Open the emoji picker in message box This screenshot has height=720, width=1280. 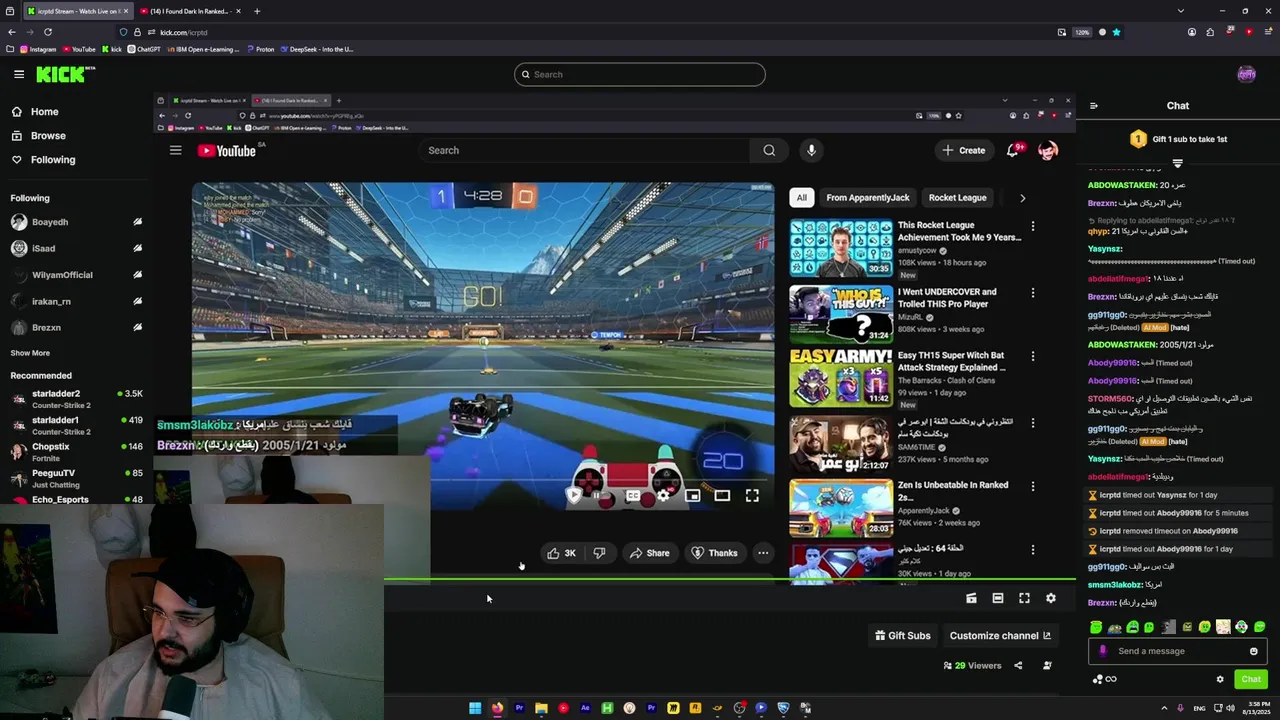point(1253,651)
